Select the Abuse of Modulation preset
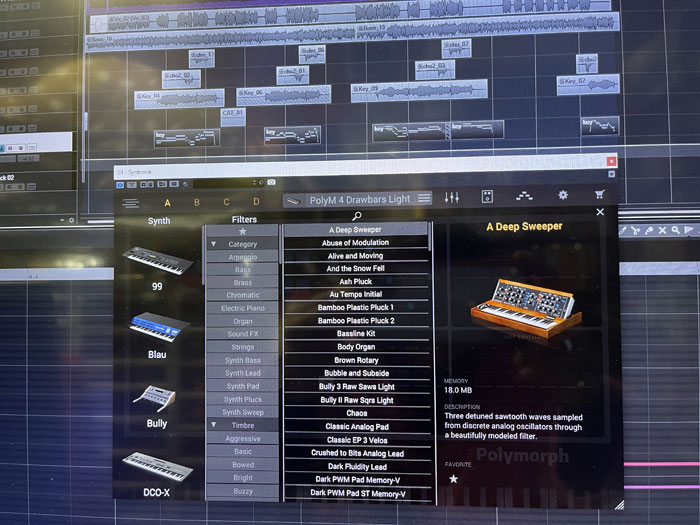 click(x=355, y=243)
